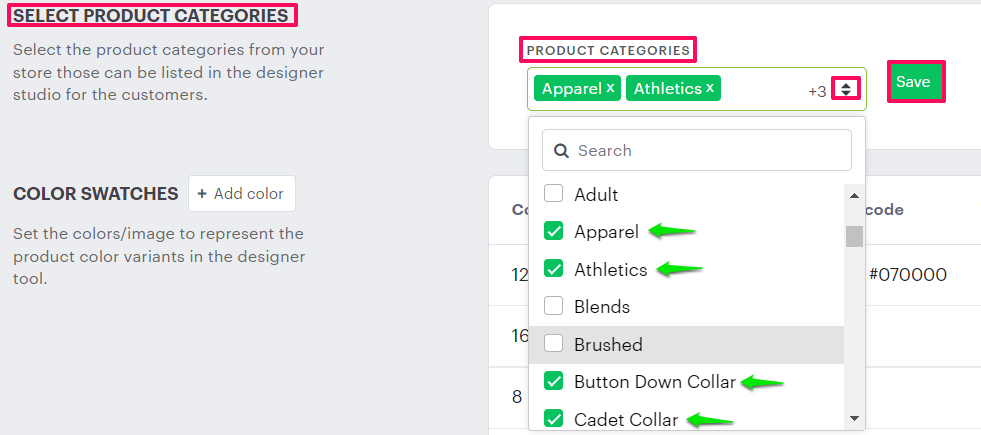Save the selected product categories
981x435 pixels.
click(x=913, y=83)
